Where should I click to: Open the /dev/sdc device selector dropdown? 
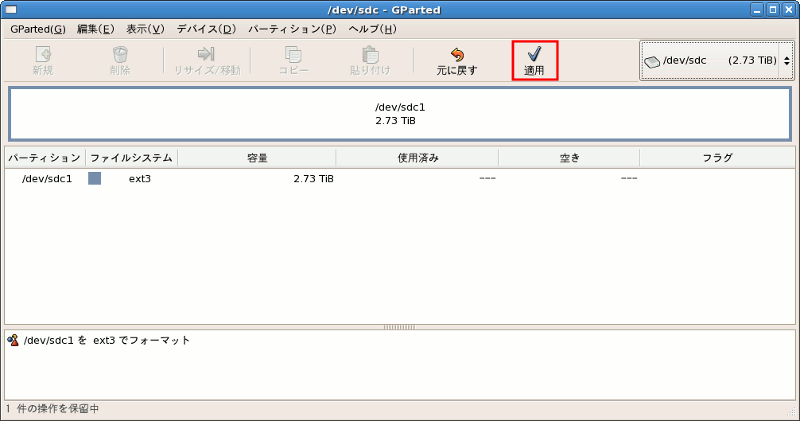click(x=716, y=60)
